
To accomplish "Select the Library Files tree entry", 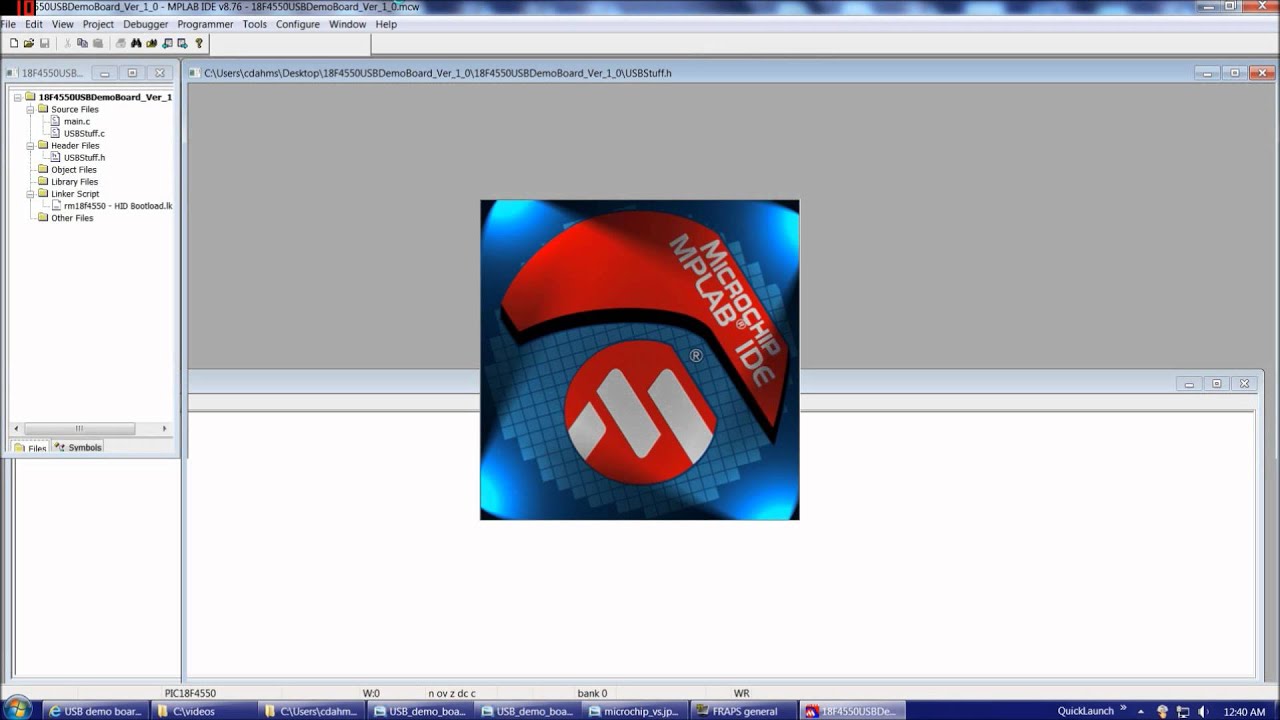I will (x=75, y=181).
